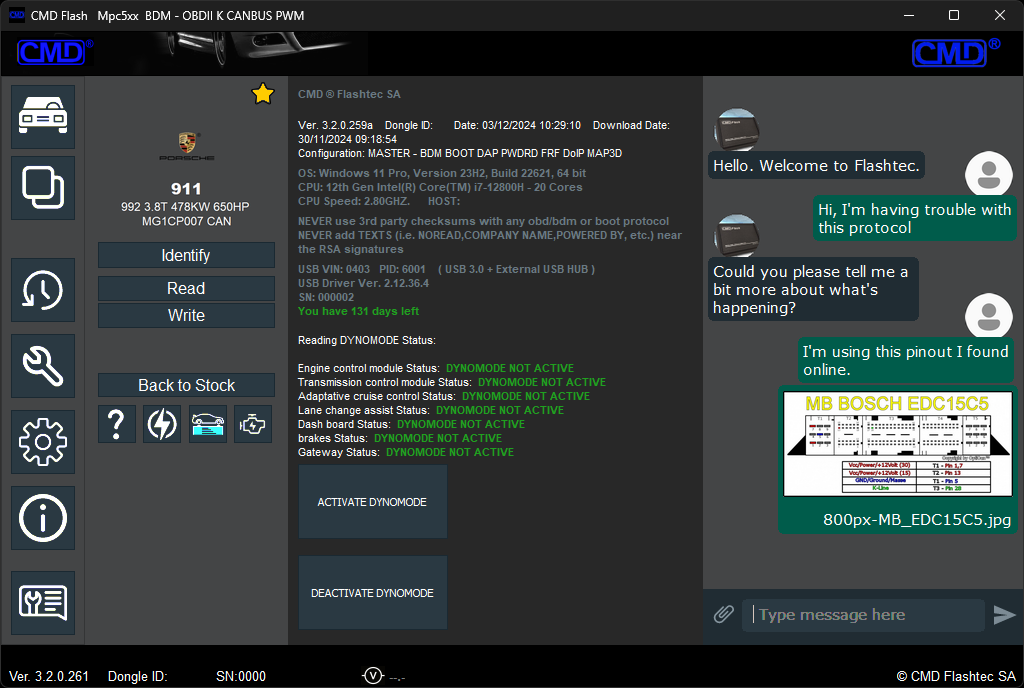
Task: Click the paperclip attachment icon
Action: [x=724, y=614]
